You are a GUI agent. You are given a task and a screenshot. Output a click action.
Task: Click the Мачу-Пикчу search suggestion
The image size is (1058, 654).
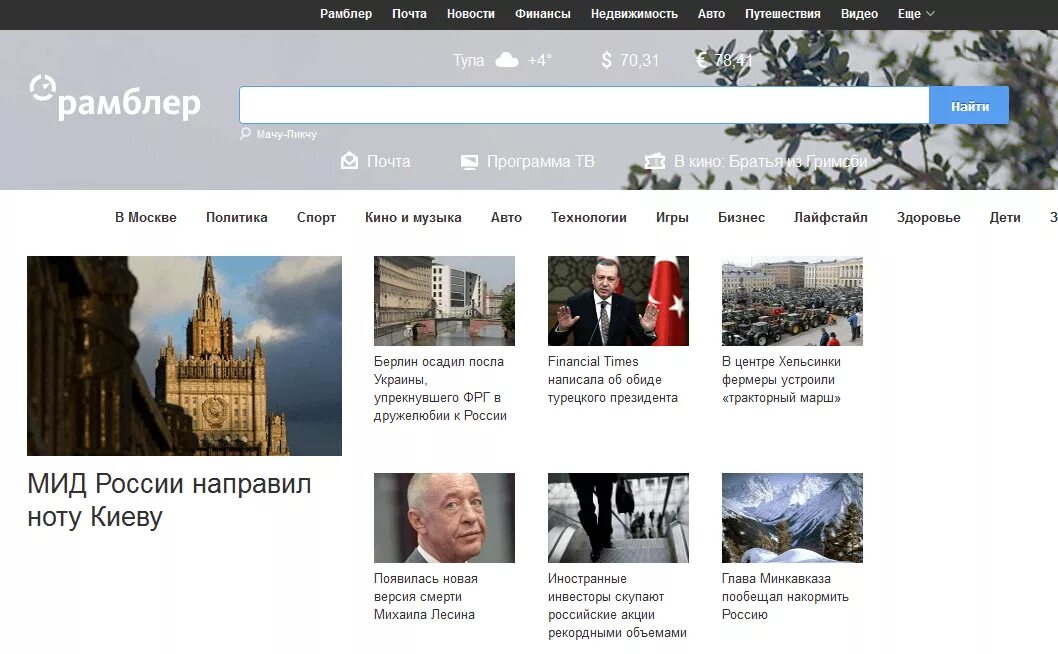coord(286,134)
